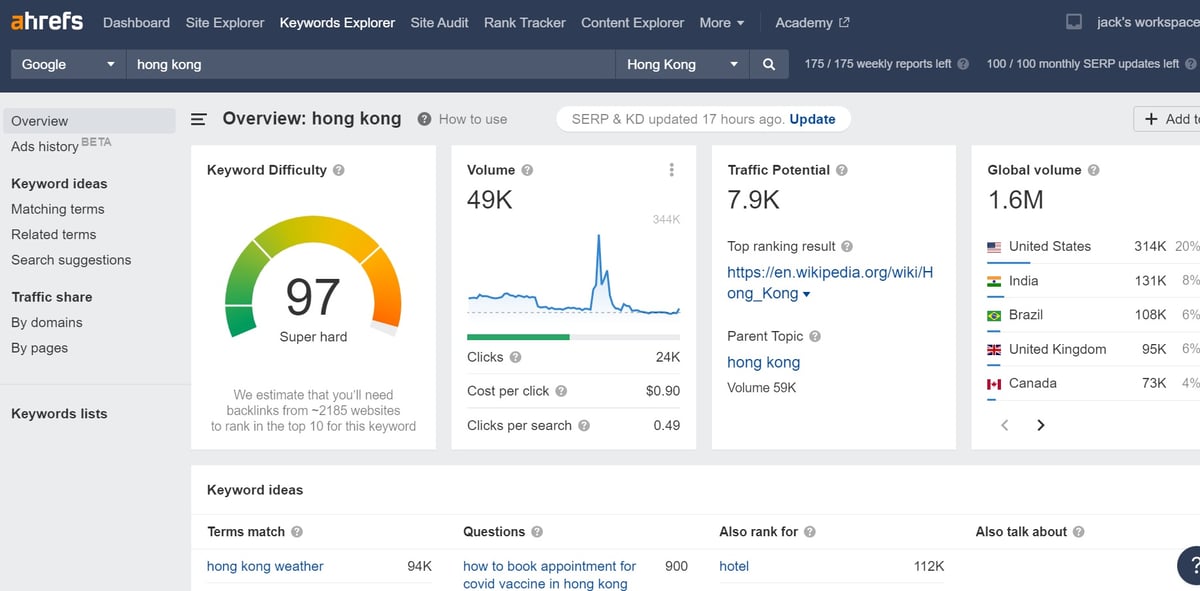Expand the More menu in navigation

click(722, 22)
